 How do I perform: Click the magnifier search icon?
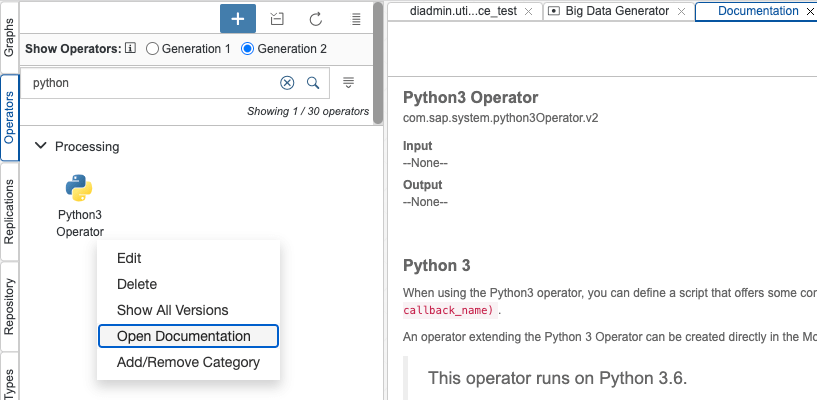(x=313, y=83)
